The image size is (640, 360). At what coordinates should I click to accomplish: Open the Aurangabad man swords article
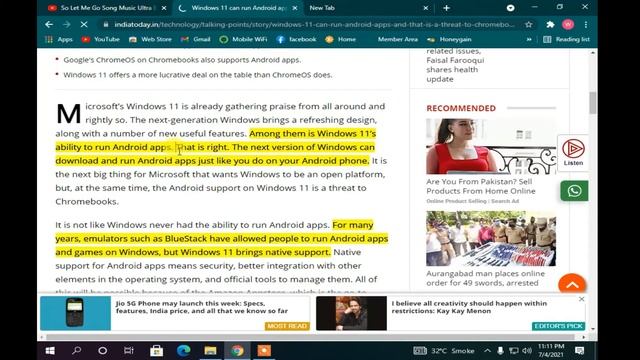click(485, 278)
